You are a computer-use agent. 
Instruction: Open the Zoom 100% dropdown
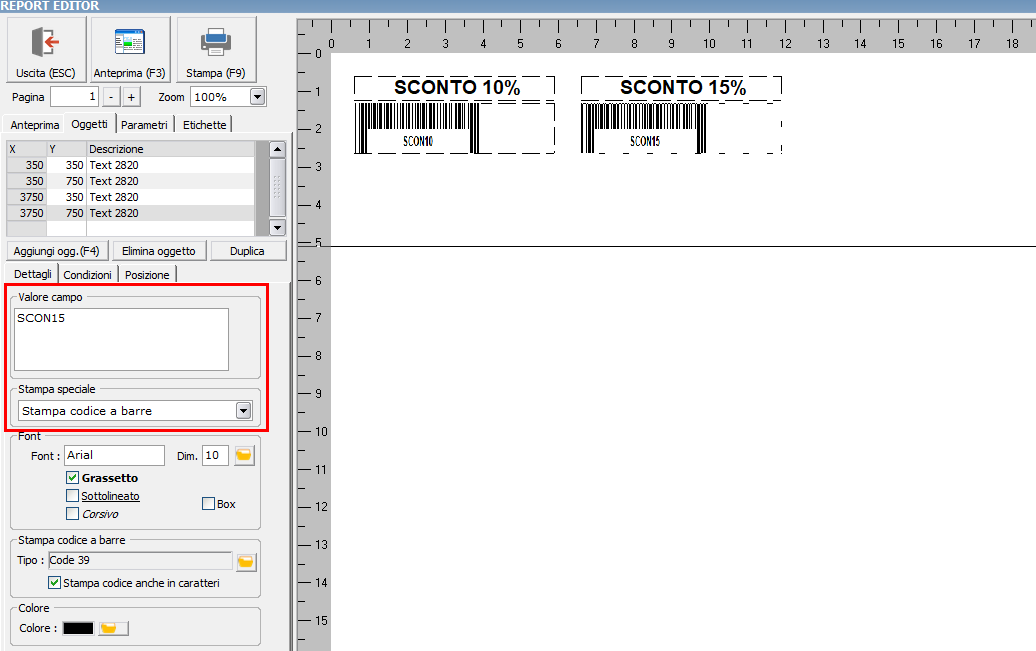tap(258, 97)
